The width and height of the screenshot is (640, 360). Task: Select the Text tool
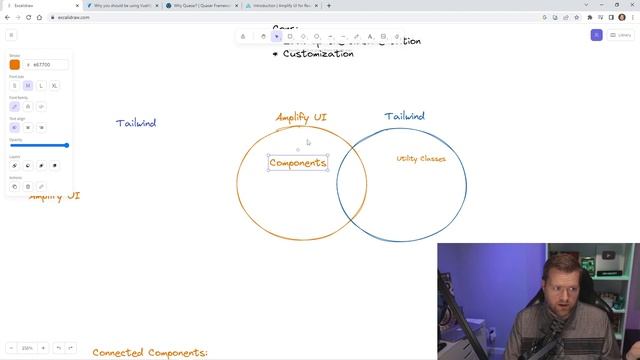click(x=370, y=37)
